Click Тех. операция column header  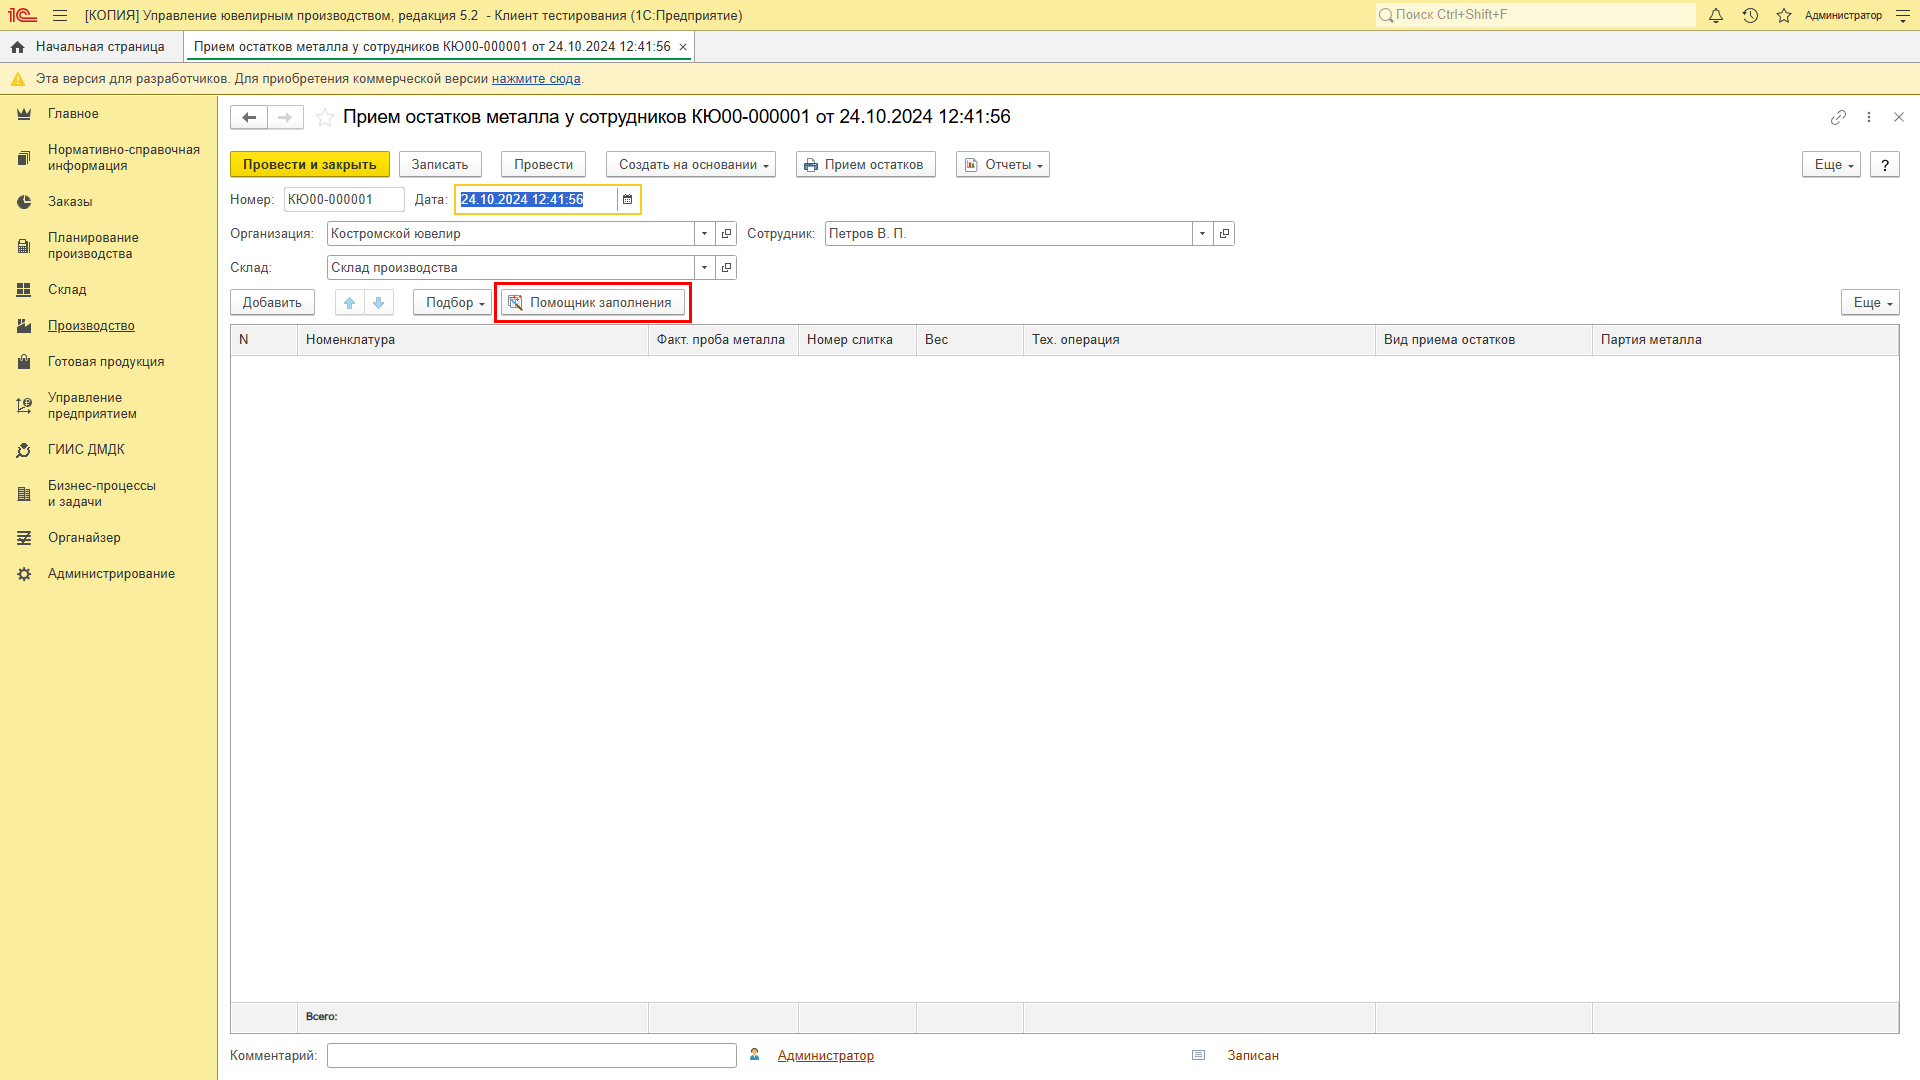pos(1199,340)
